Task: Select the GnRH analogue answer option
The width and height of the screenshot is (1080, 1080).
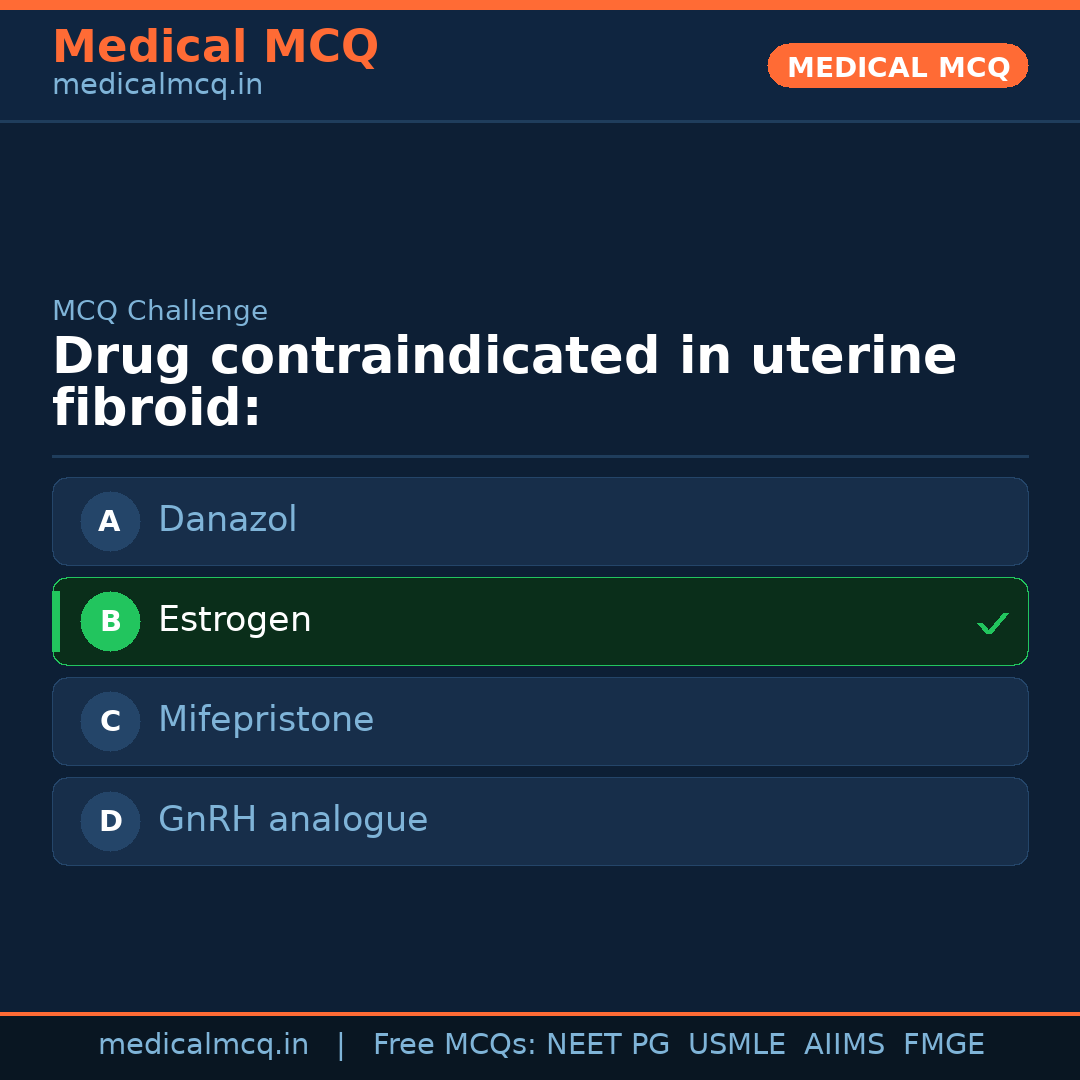Action: 540,821
